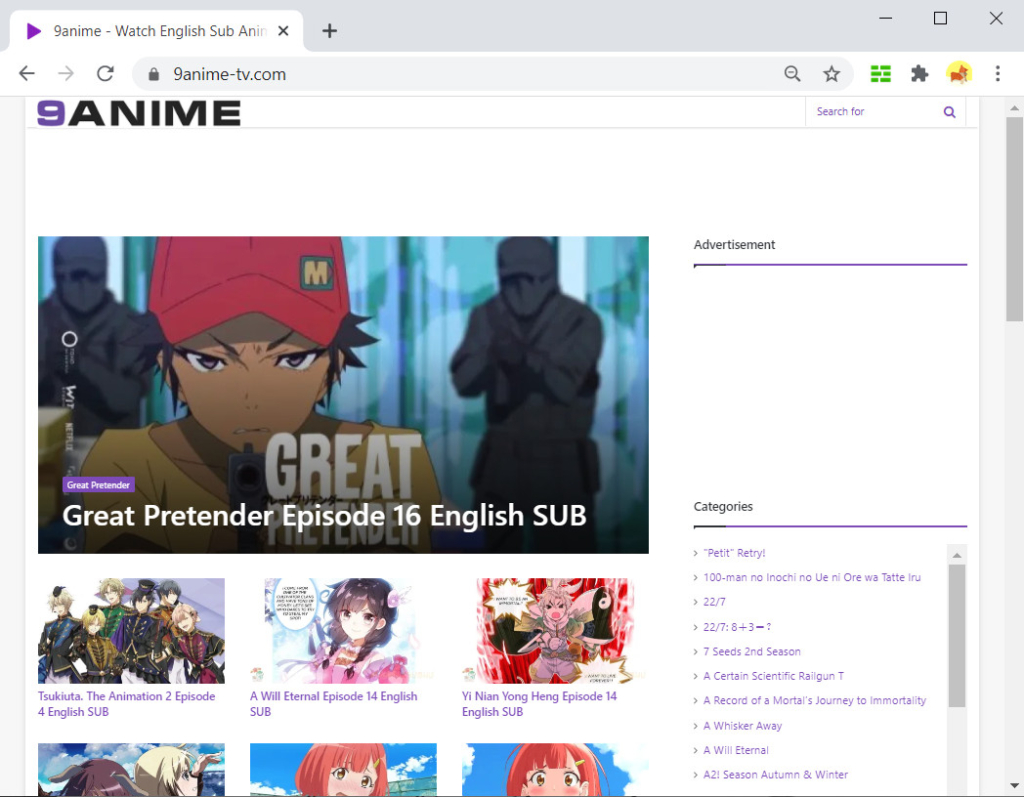This screenshot has height=797, width=1024.
Task: Click the 9ANIME site logo
Action: pyautogui.click(x=137, y=112)
